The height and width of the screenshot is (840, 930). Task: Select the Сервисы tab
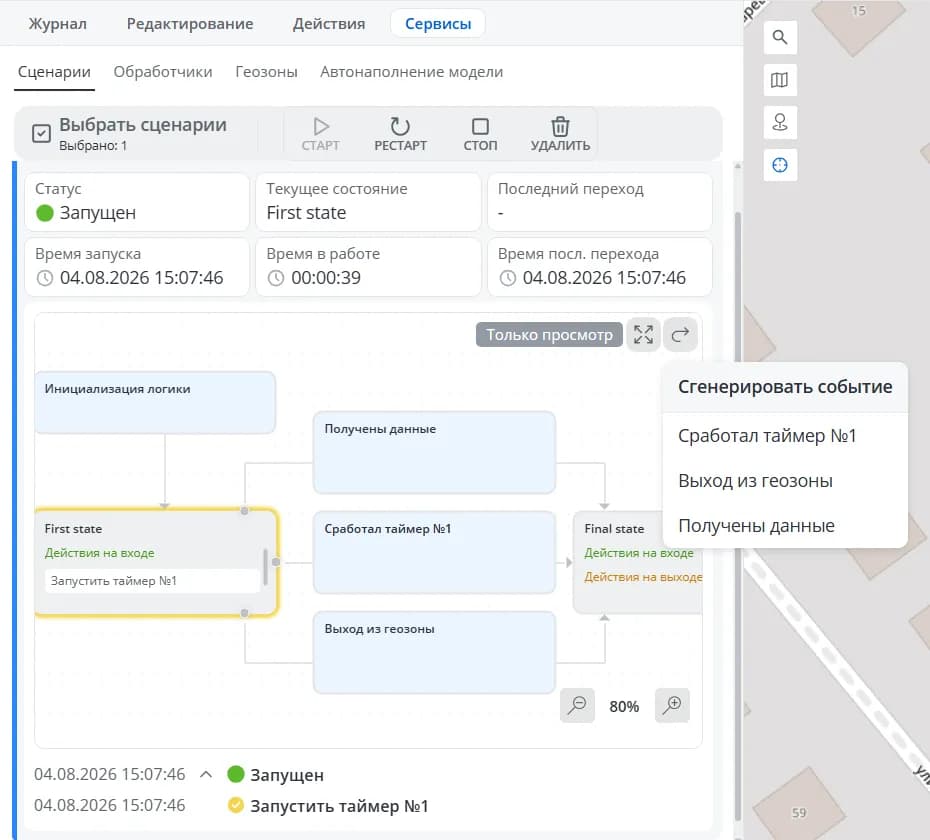point(438,24)
